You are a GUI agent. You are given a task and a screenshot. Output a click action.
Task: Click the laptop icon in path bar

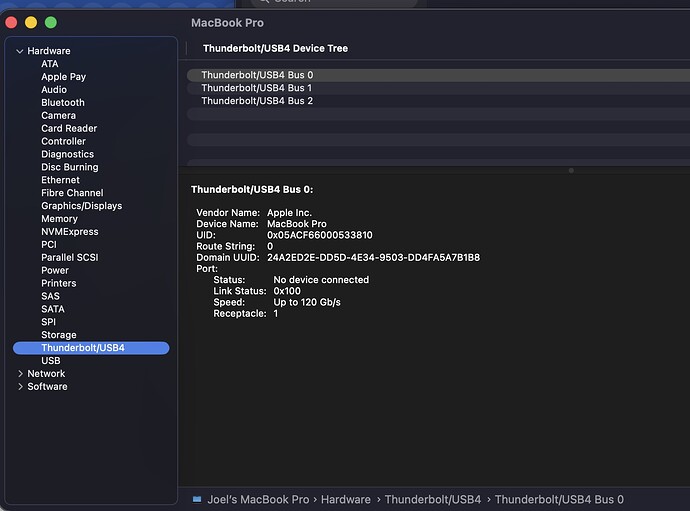197,499
